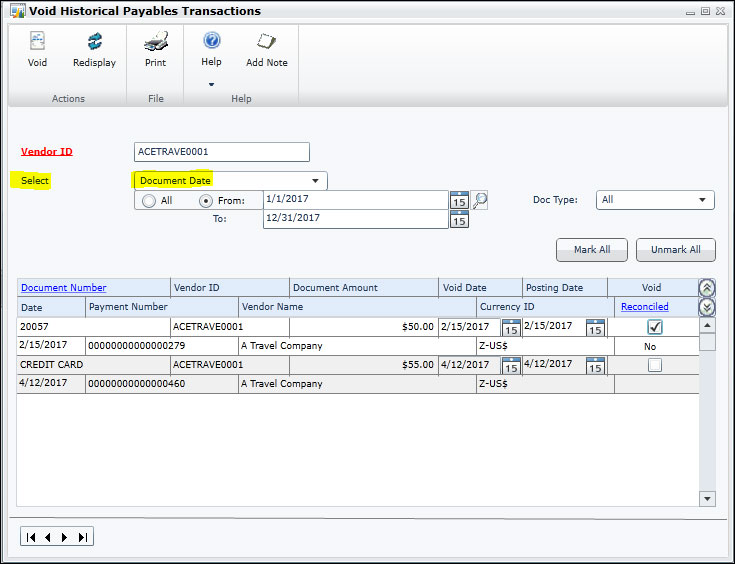Open Void Date calendar in document 20057 row

[511, 328]
